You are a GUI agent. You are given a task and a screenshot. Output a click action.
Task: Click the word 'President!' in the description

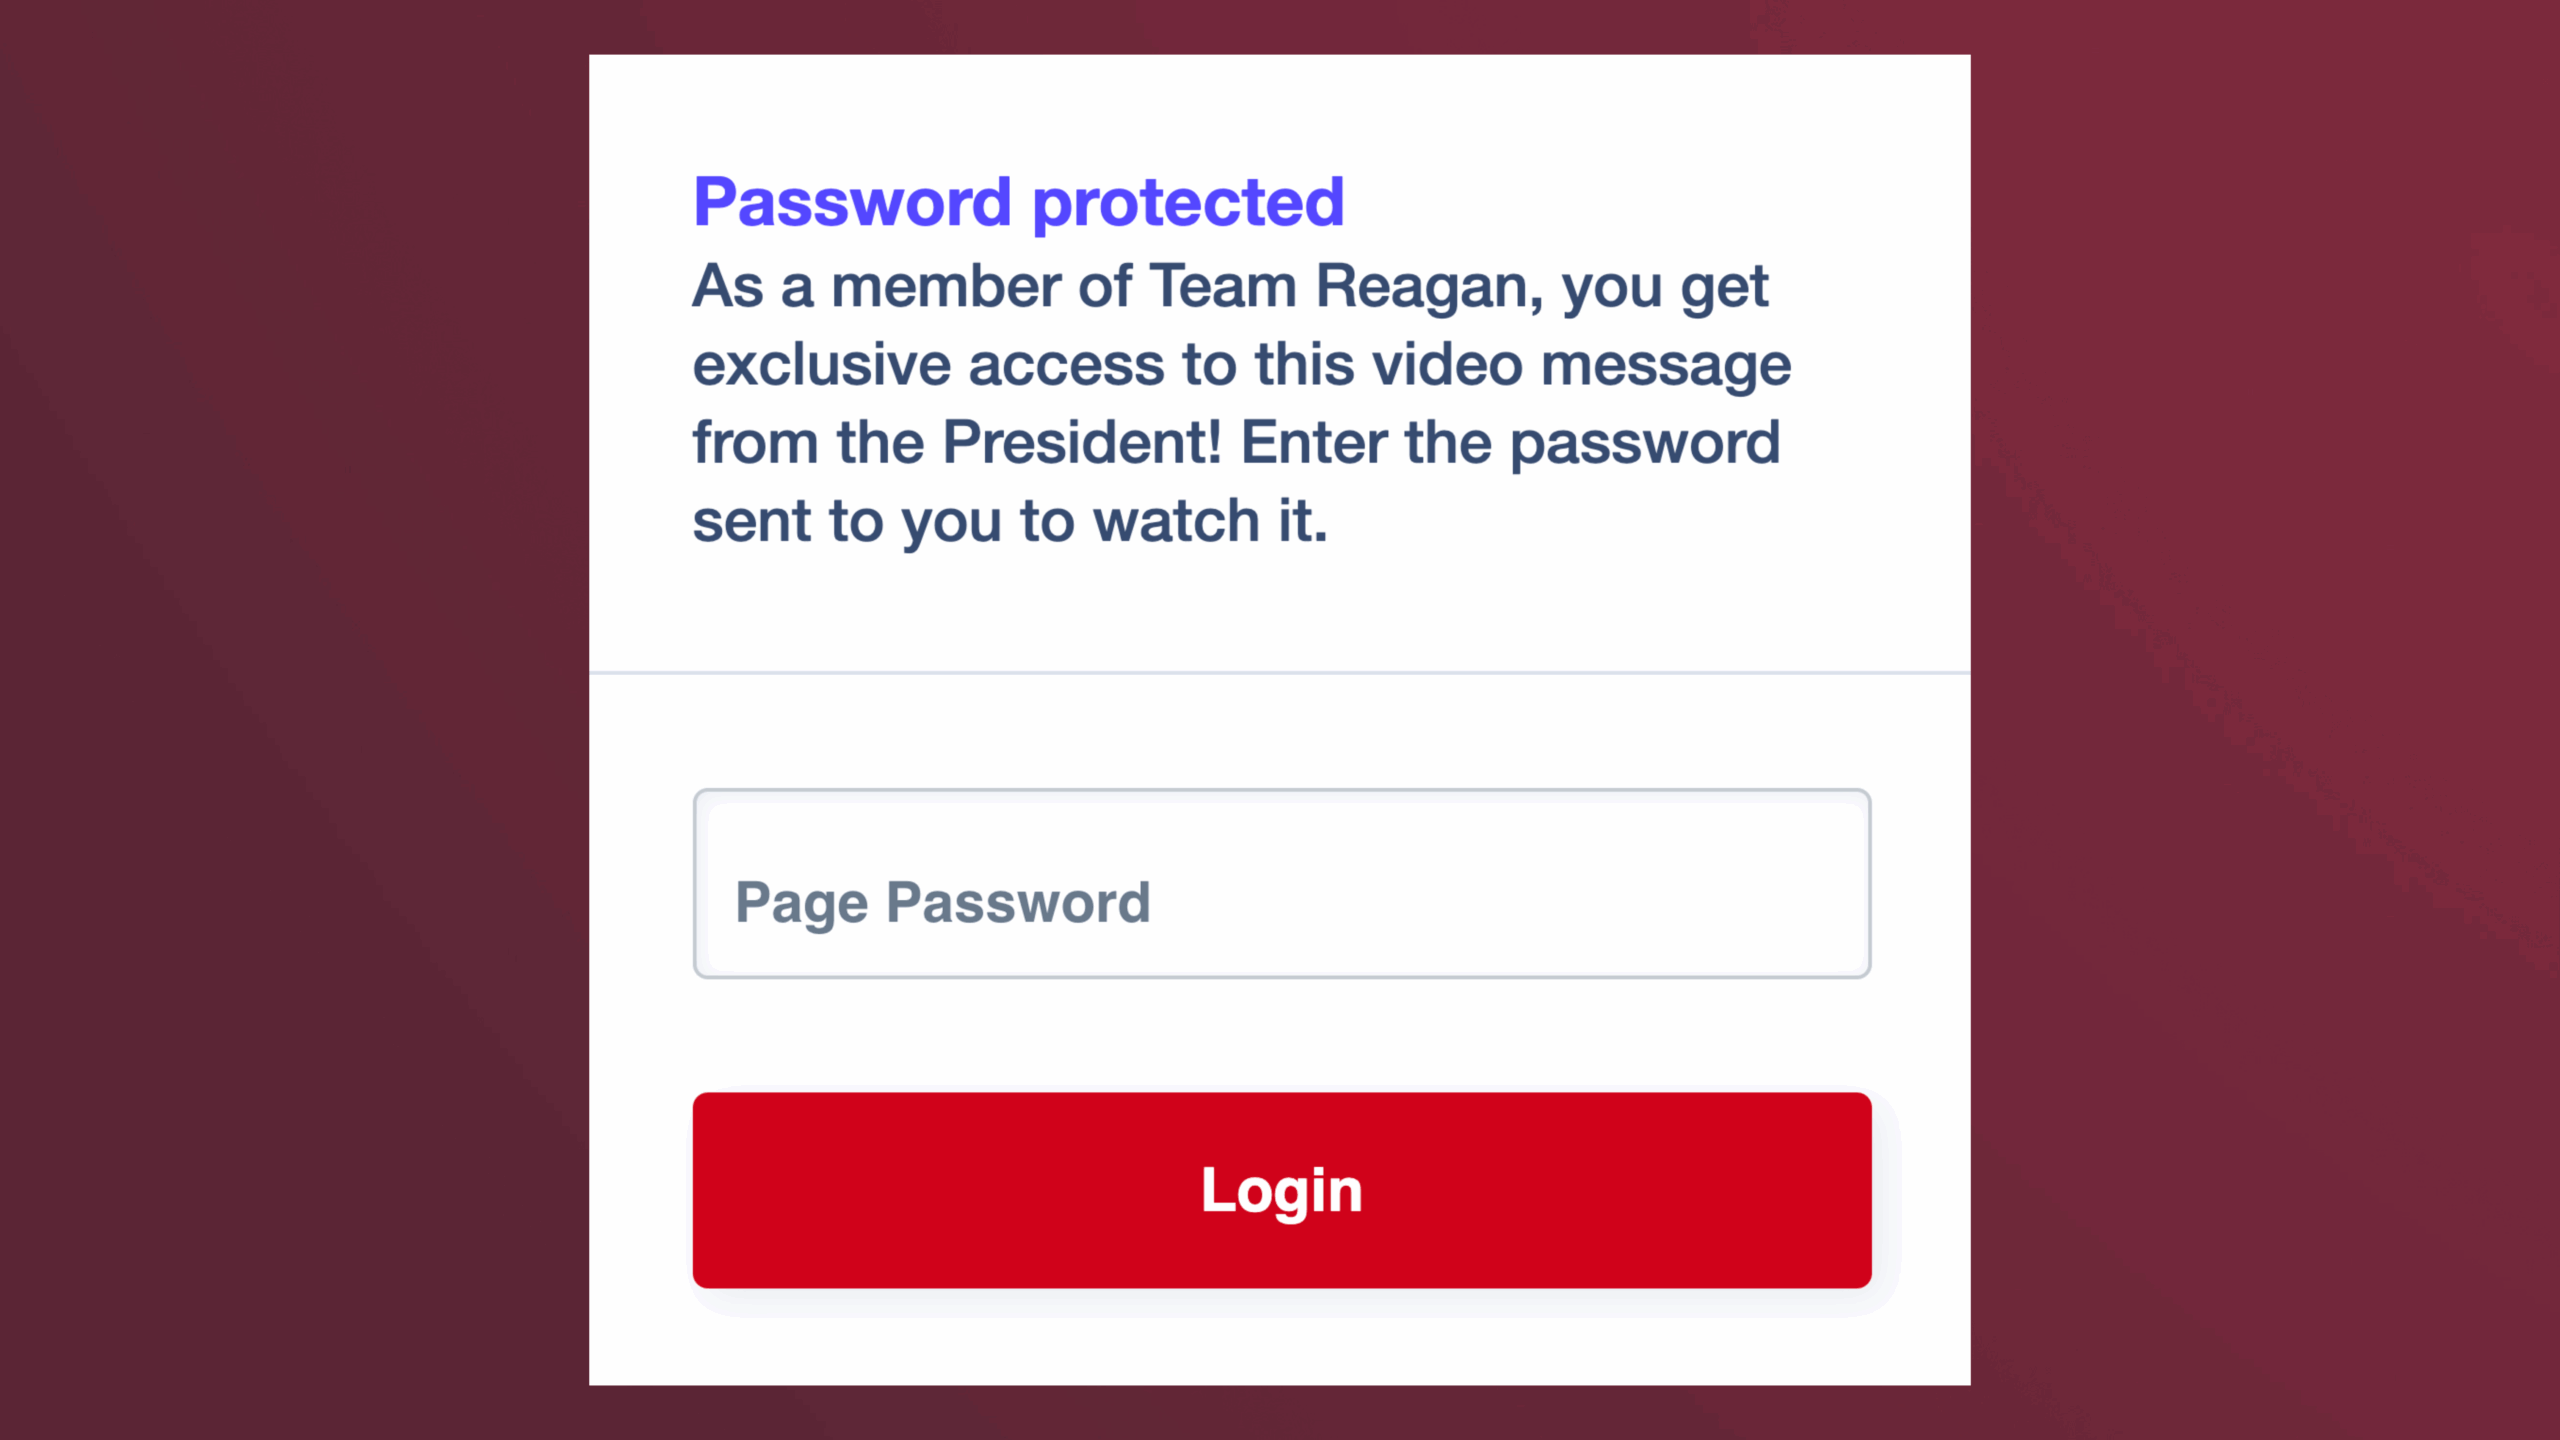[1081, 442]
